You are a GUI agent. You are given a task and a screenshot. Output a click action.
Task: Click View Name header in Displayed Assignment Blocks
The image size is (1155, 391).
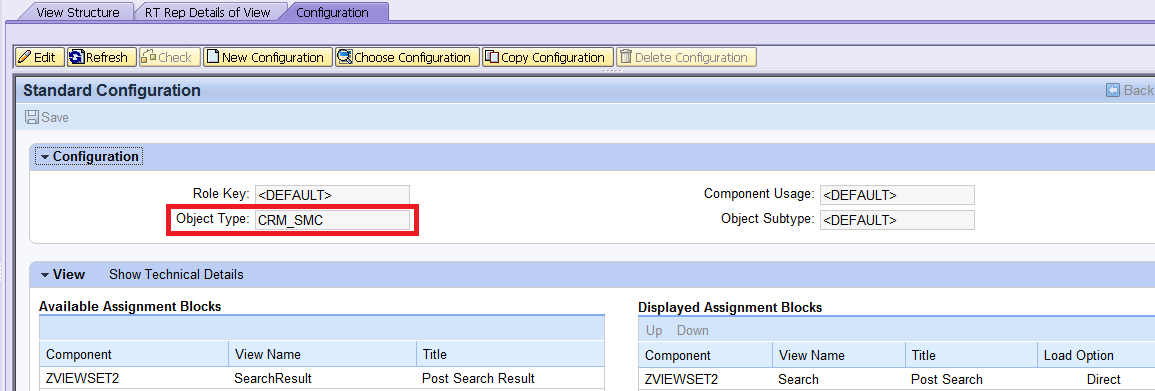point(839,355)
